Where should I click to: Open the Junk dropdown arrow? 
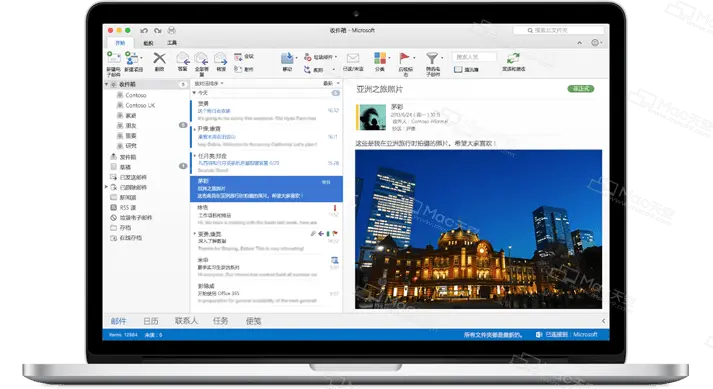pyautogui.click(x=336, y=57)
